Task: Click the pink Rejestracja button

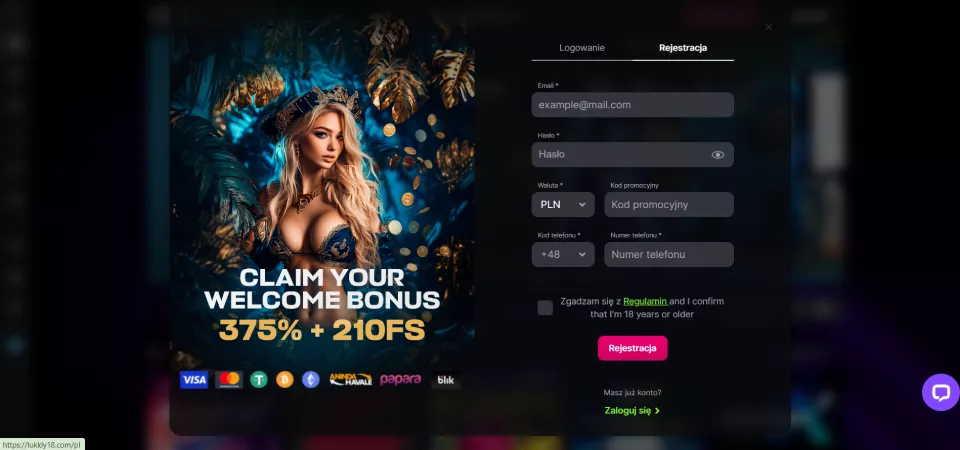Action: (x=632, y=348)
